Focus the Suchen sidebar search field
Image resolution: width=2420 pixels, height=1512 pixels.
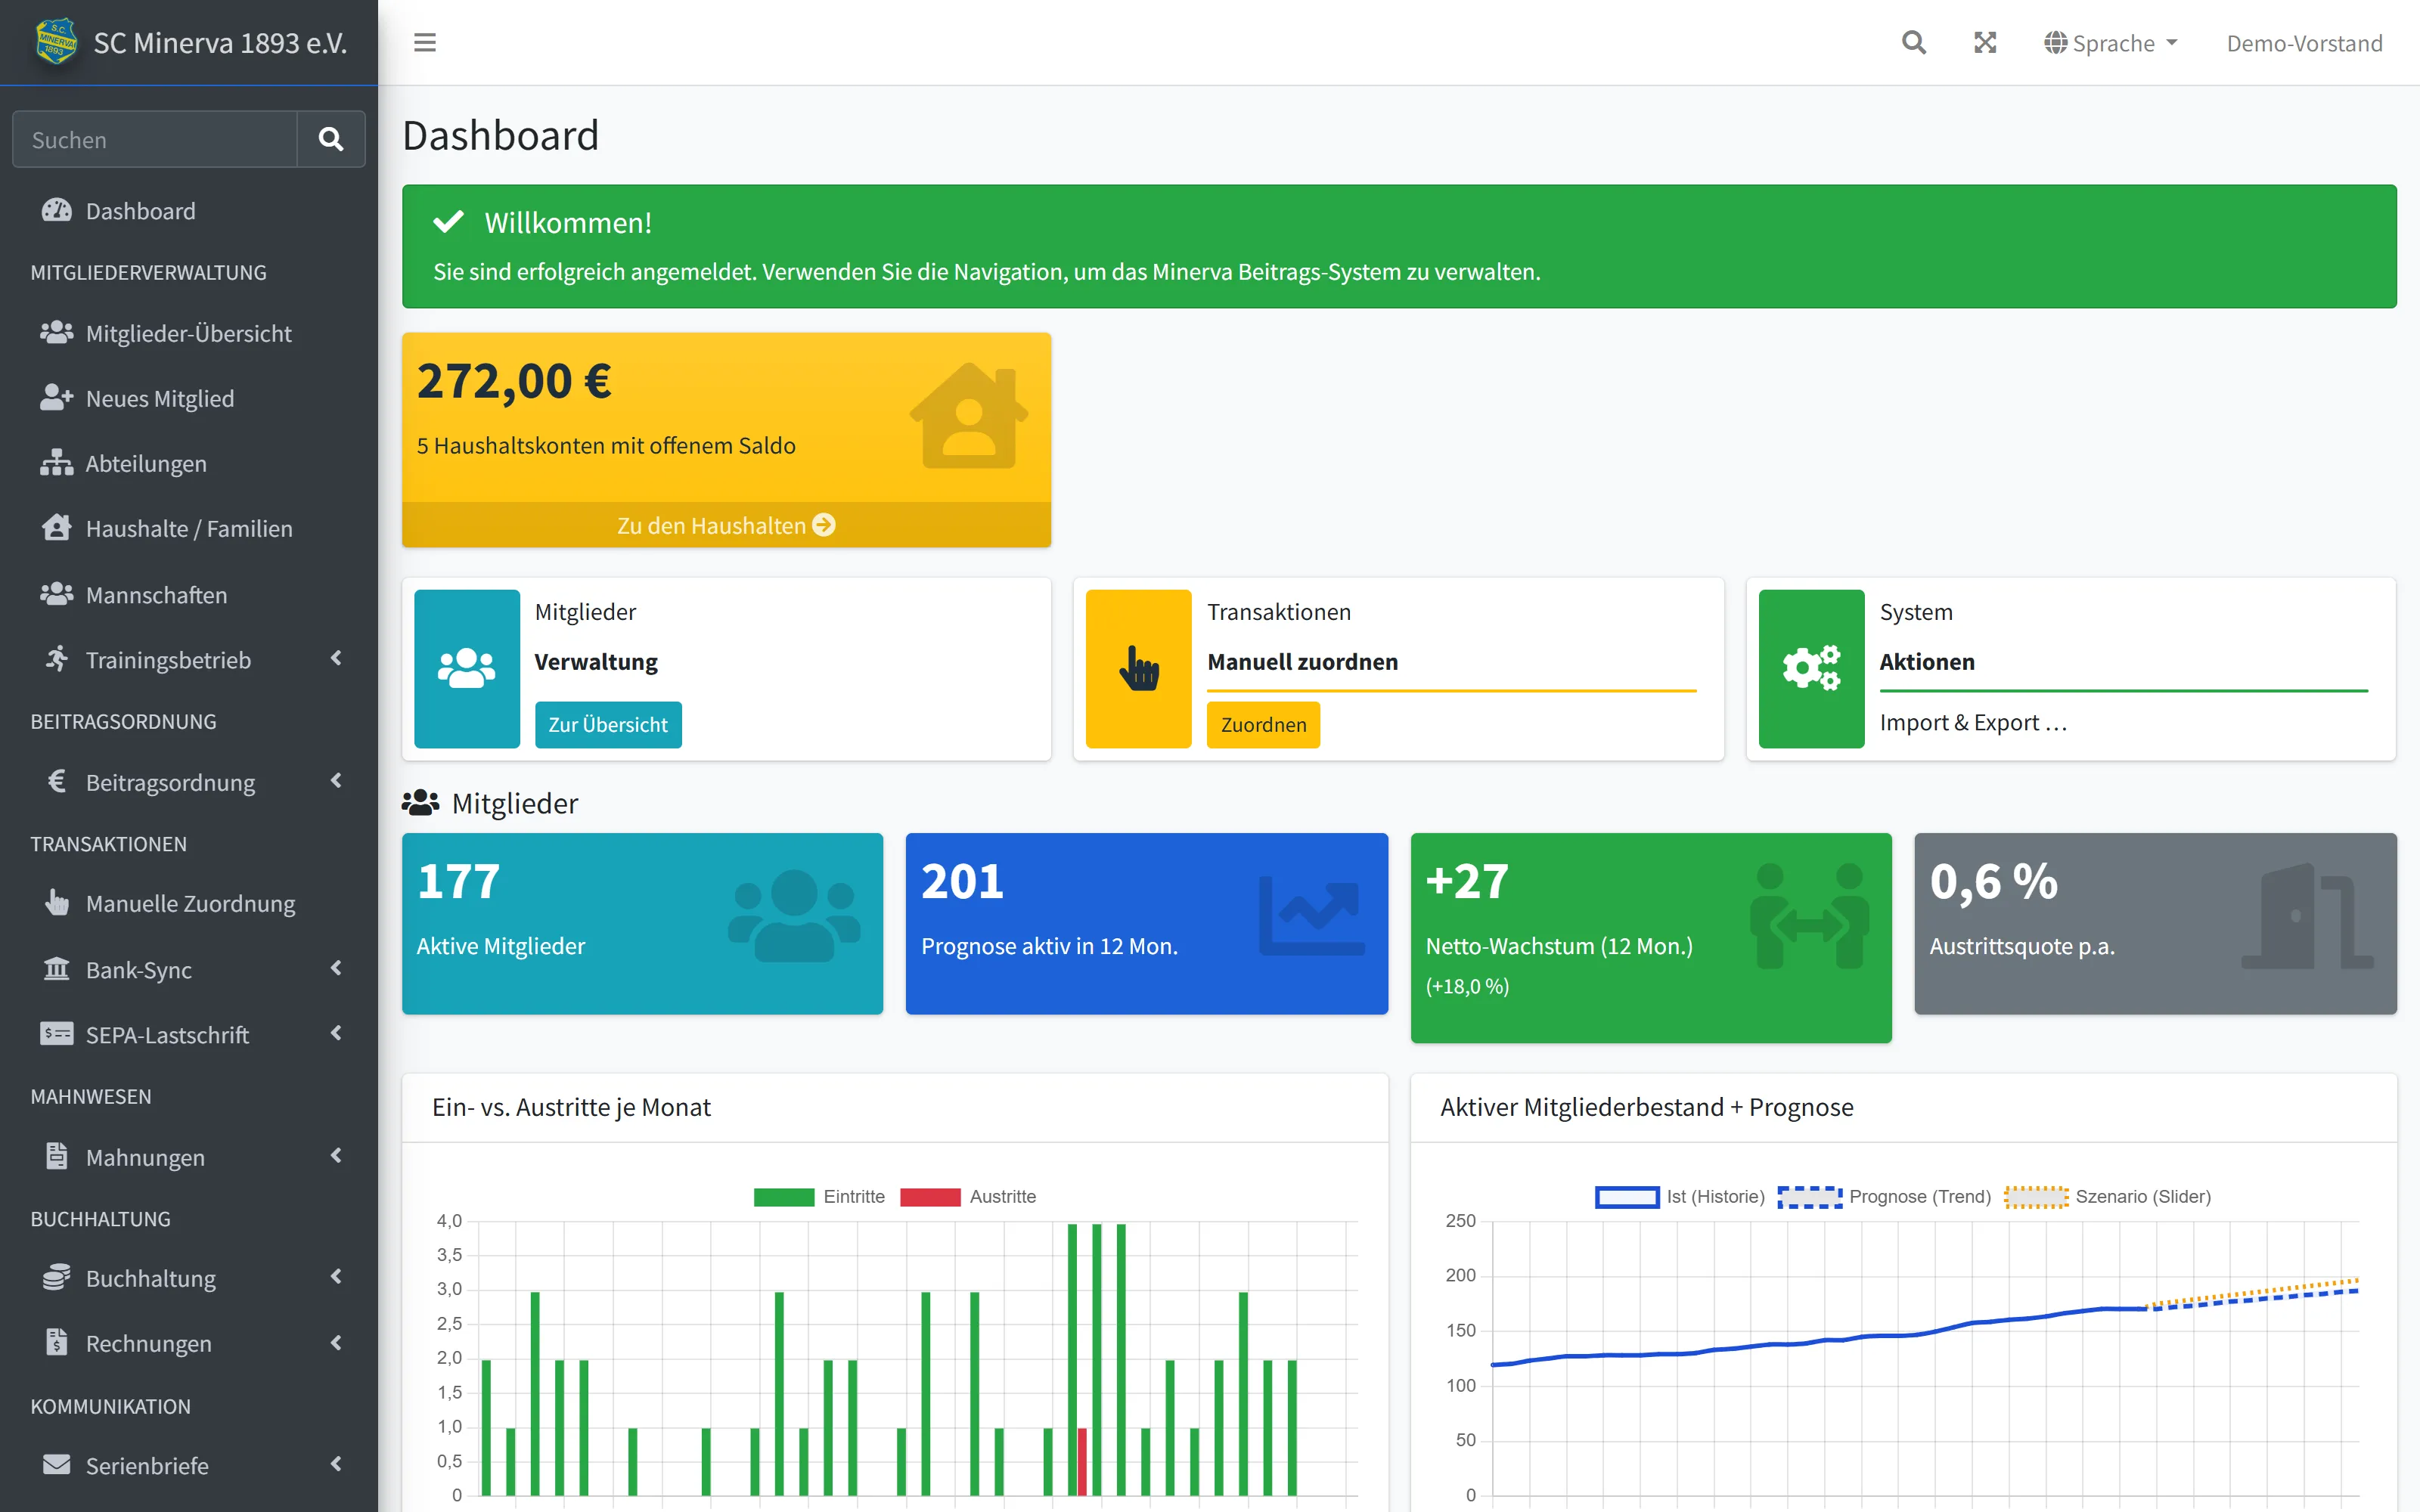click(155, 139)
